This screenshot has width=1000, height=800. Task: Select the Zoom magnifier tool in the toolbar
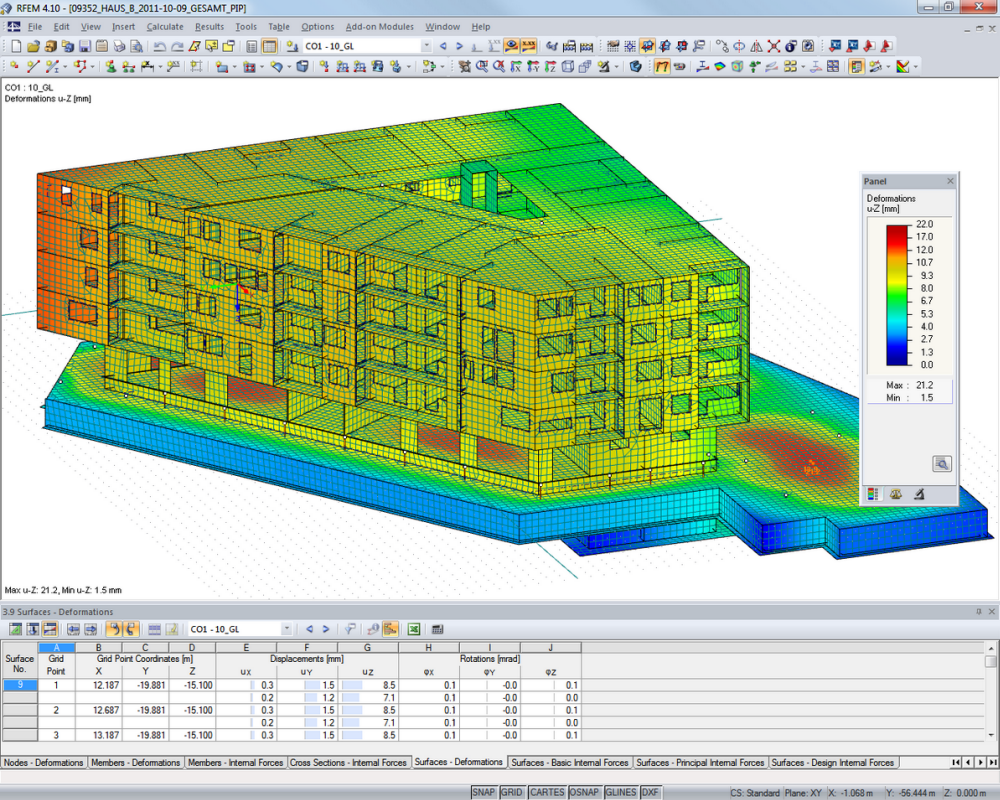[x=483, y=66]
